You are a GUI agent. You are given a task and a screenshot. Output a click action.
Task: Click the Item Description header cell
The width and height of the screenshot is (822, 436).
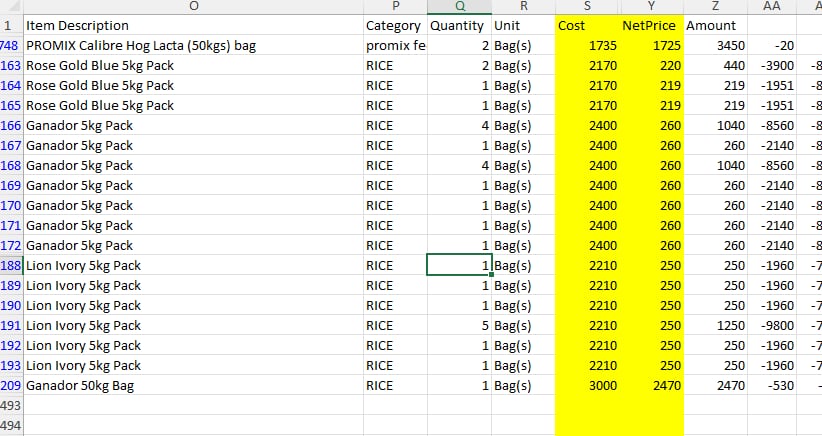pyautogui.click(x=192, y=25)
